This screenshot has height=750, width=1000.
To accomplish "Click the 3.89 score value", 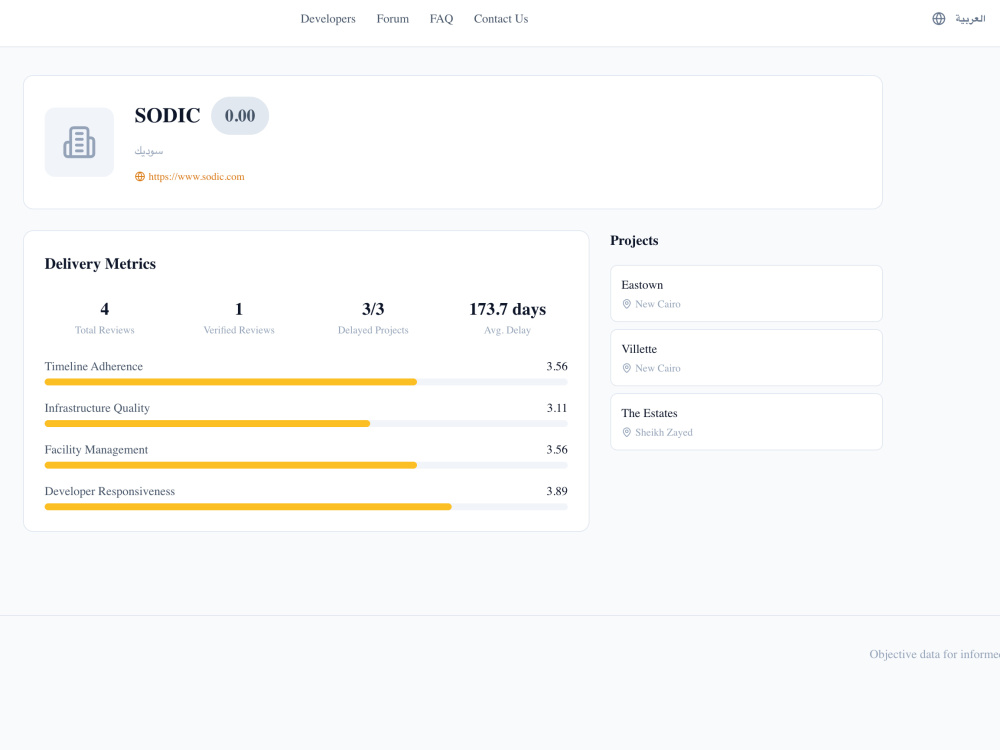I will (x=557, y=491).
